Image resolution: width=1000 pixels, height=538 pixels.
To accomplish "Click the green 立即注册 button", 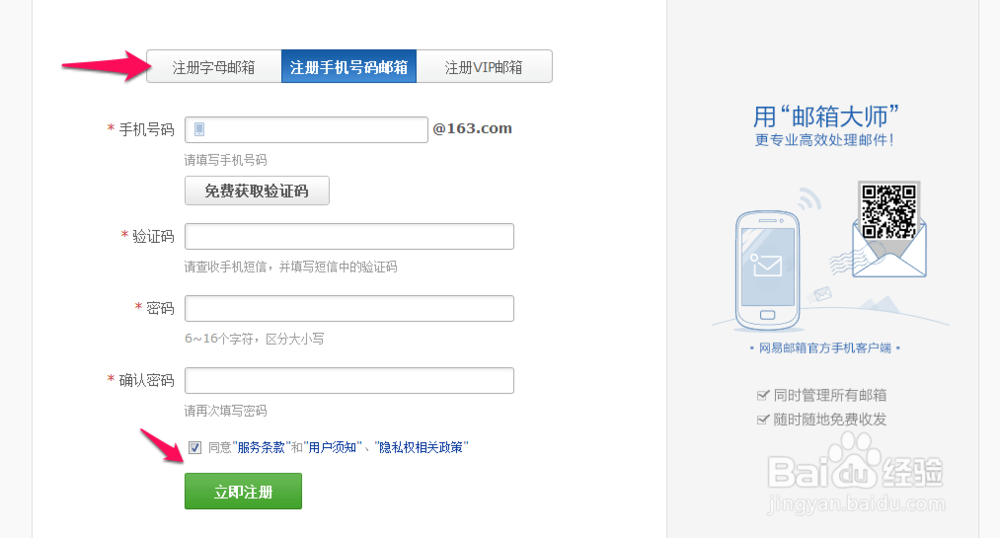I will point(243,491).
